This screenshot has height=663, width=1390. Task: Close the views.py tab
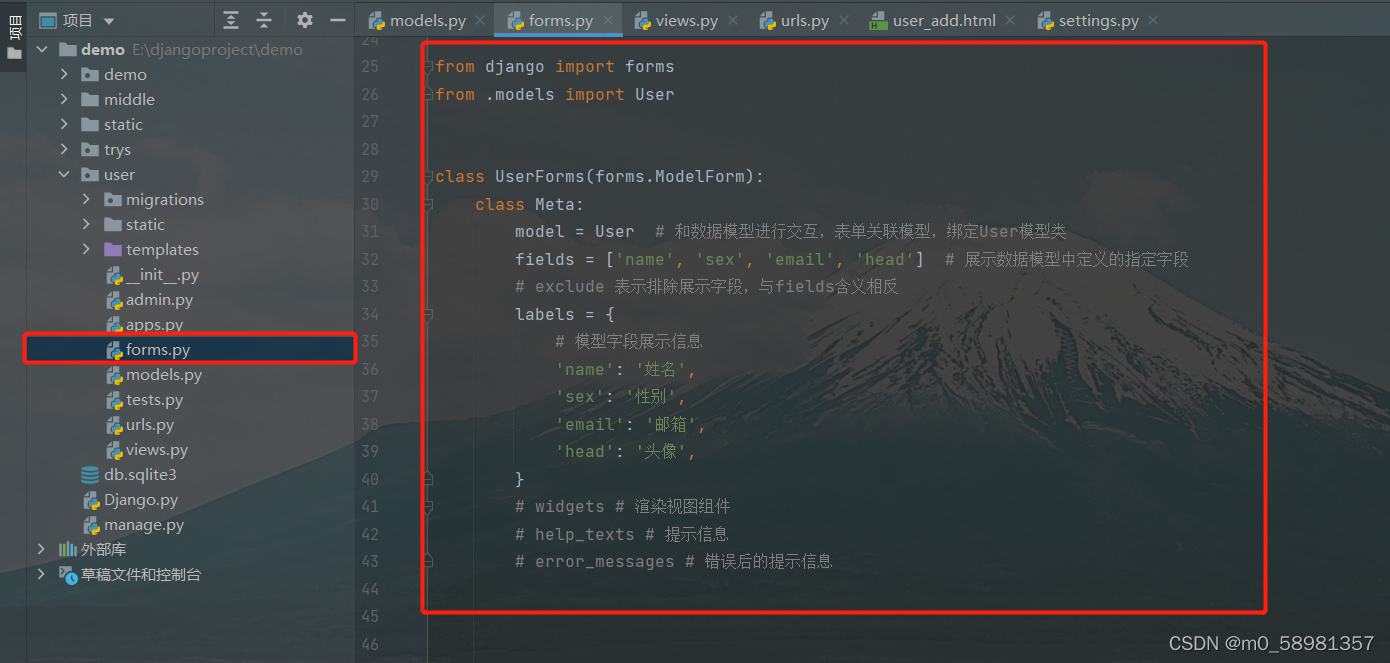pos(733,20)
